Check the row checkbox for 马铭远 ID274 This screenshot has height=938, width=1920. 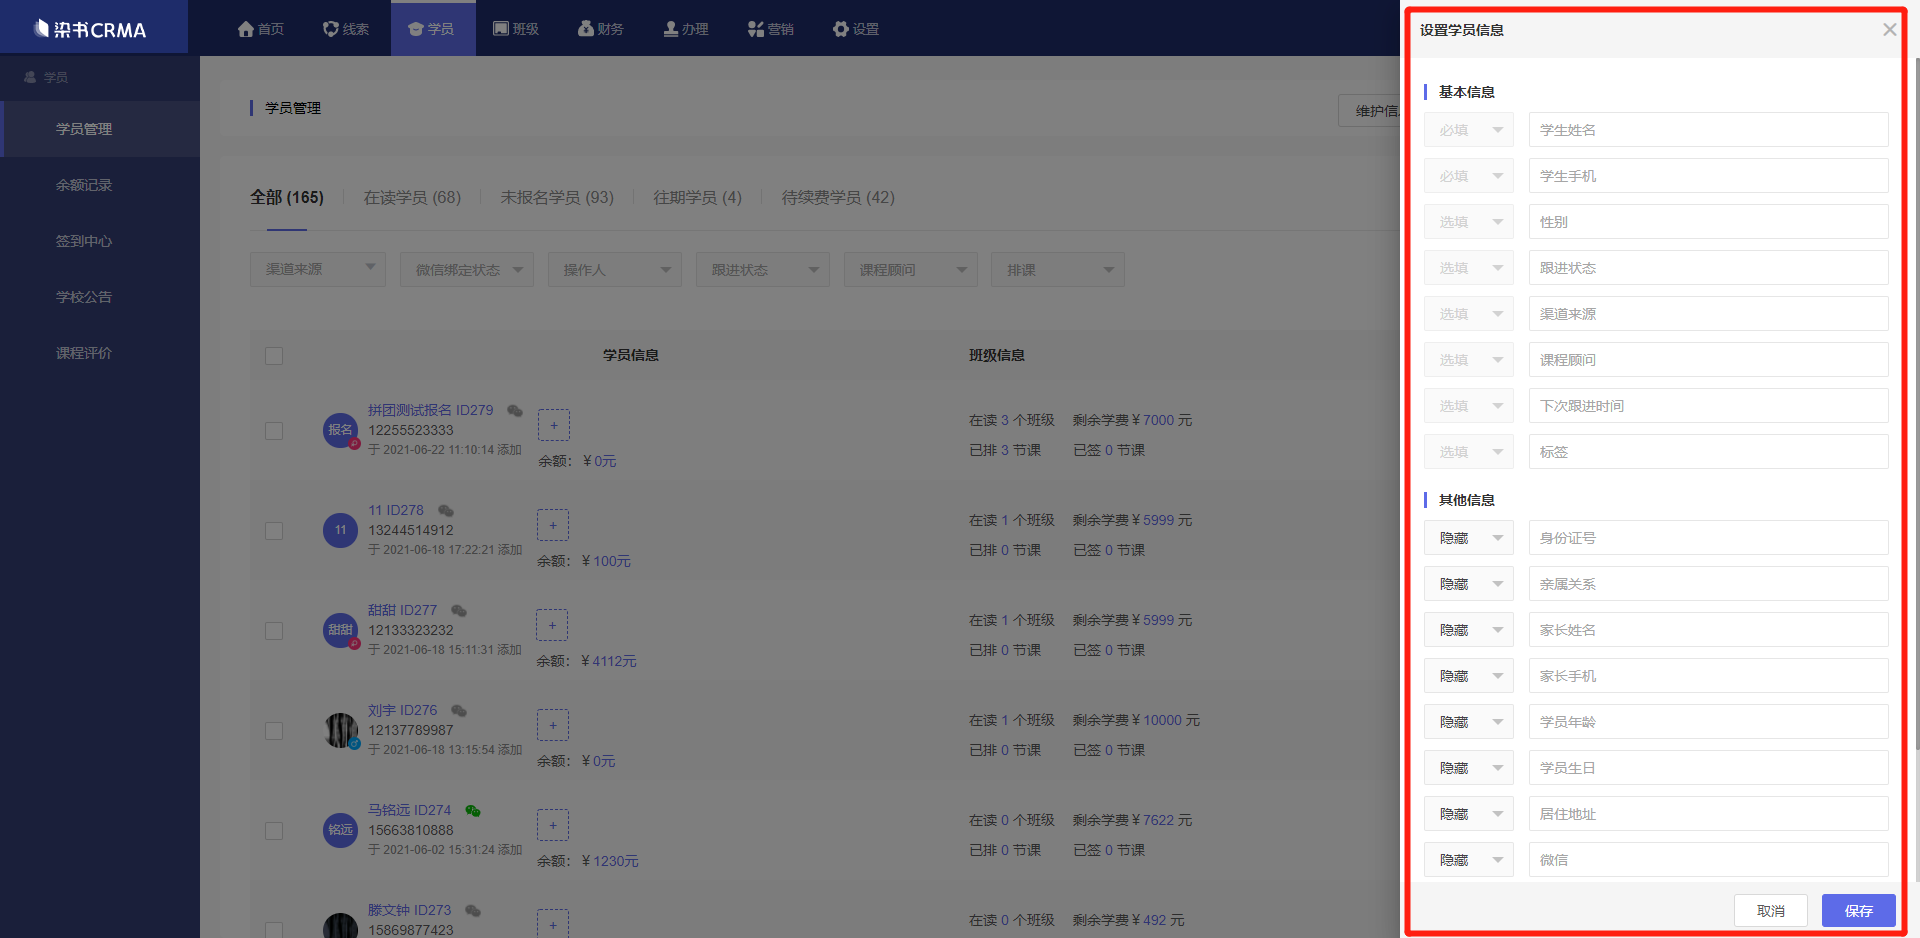[274, 831]
